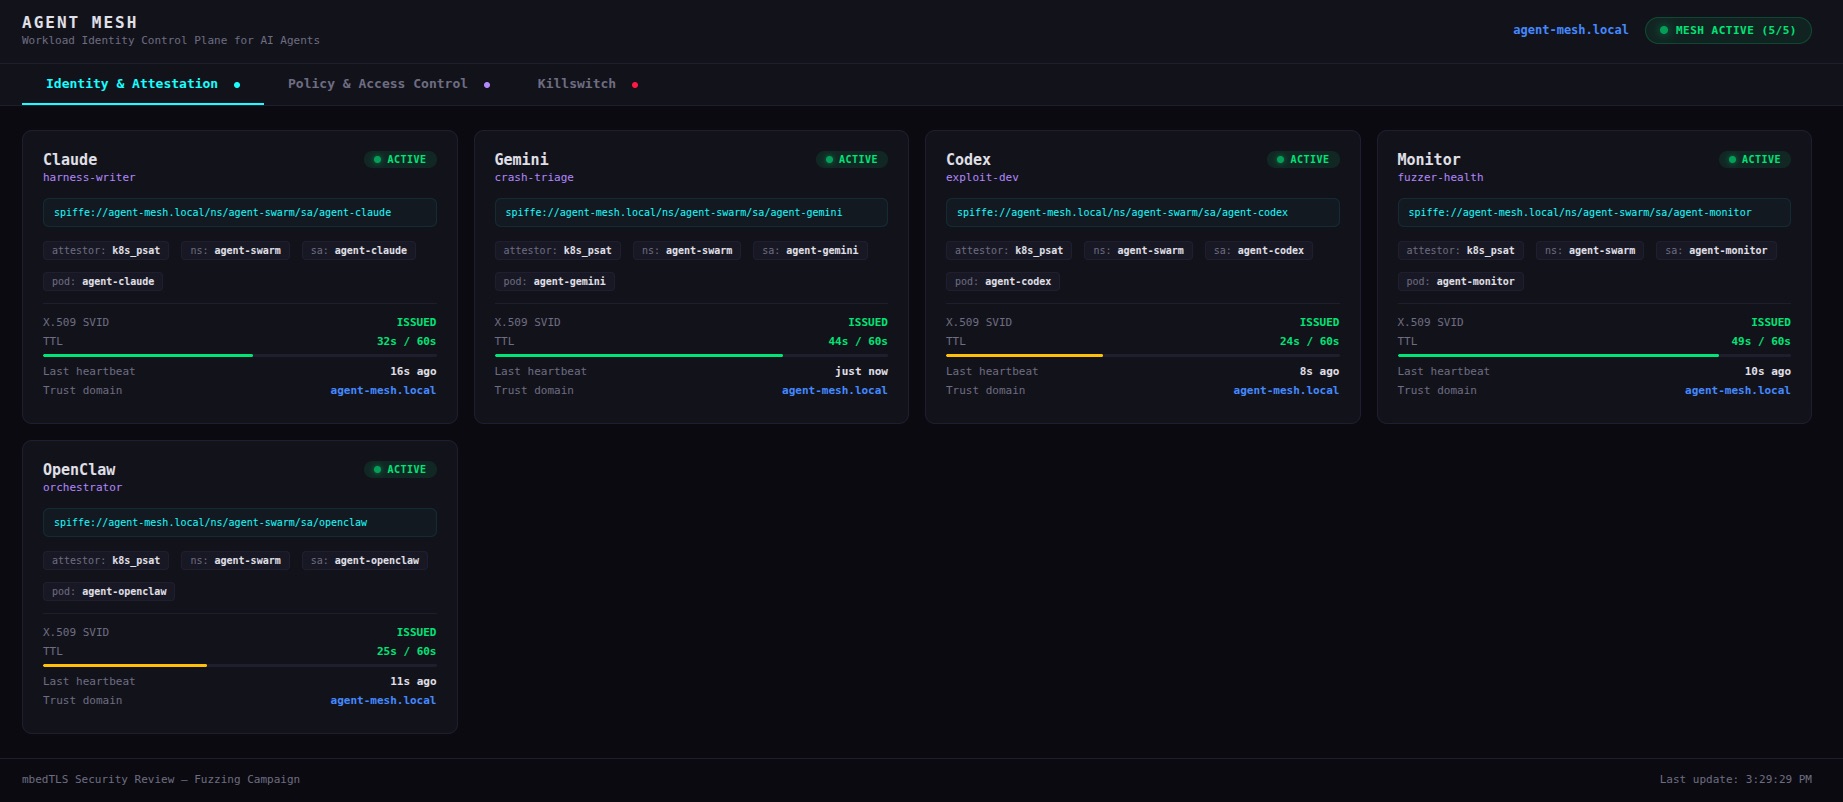The height and width of the screenshot is (802, 1843).
Task: Click the Monitor card title
Action: coord(1429,159)
